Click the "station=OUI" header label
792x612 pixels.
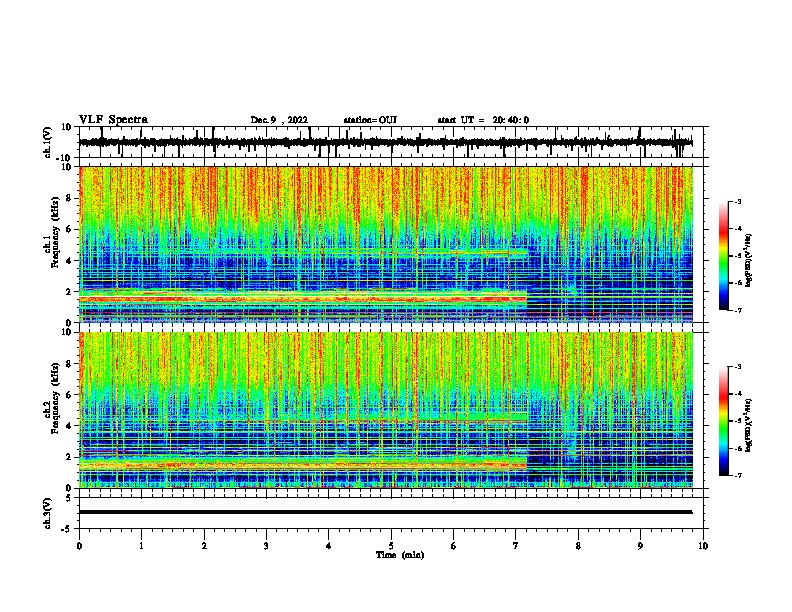click(370, 120)
